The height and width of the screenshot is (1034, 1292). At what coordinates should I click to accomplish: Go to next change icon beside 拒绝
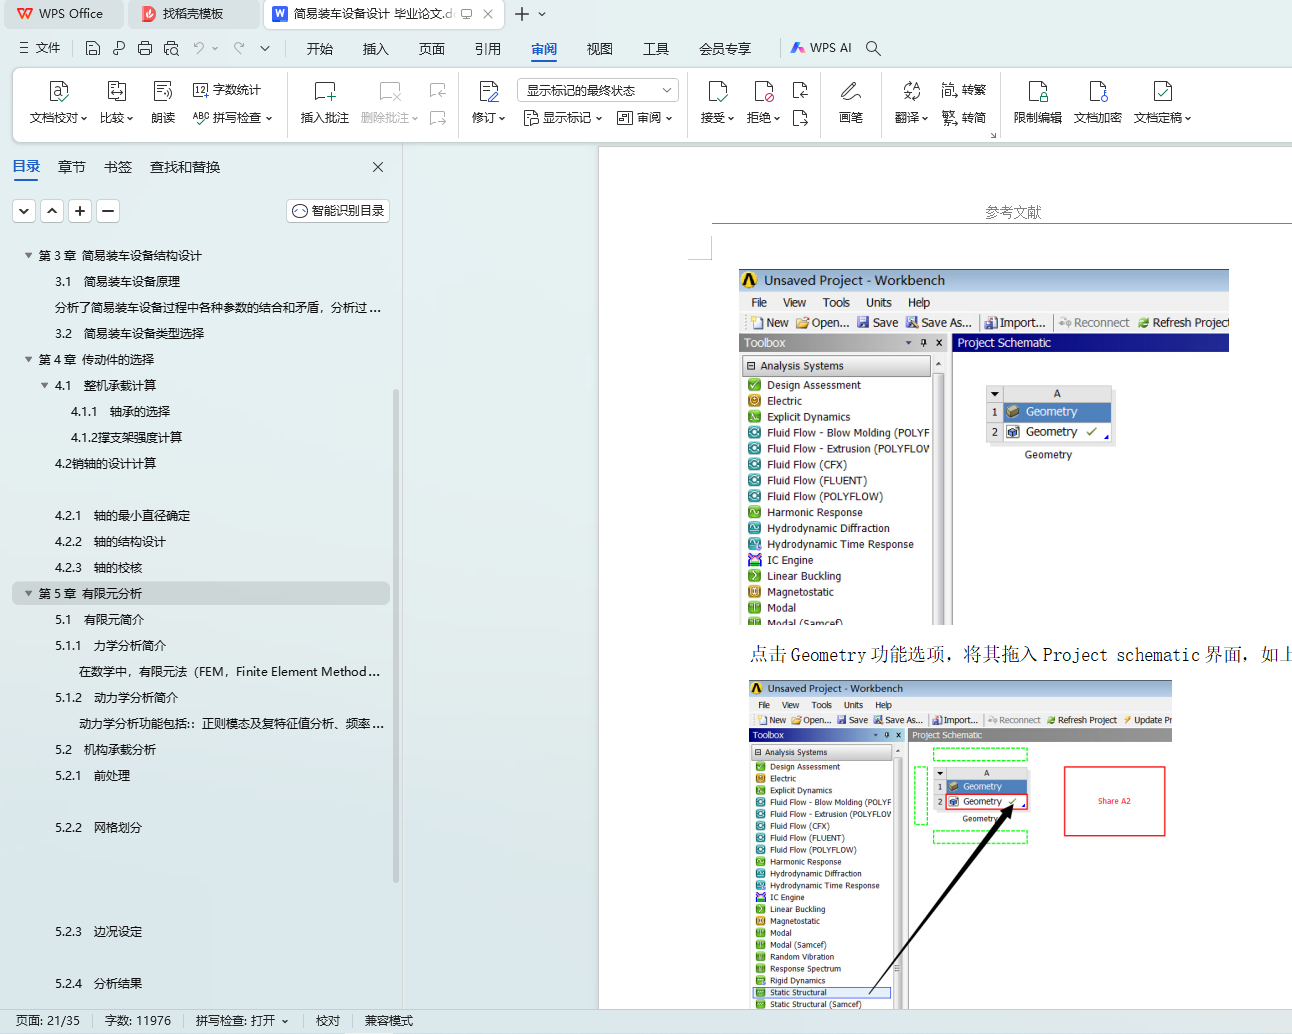[x=800, y=118]
